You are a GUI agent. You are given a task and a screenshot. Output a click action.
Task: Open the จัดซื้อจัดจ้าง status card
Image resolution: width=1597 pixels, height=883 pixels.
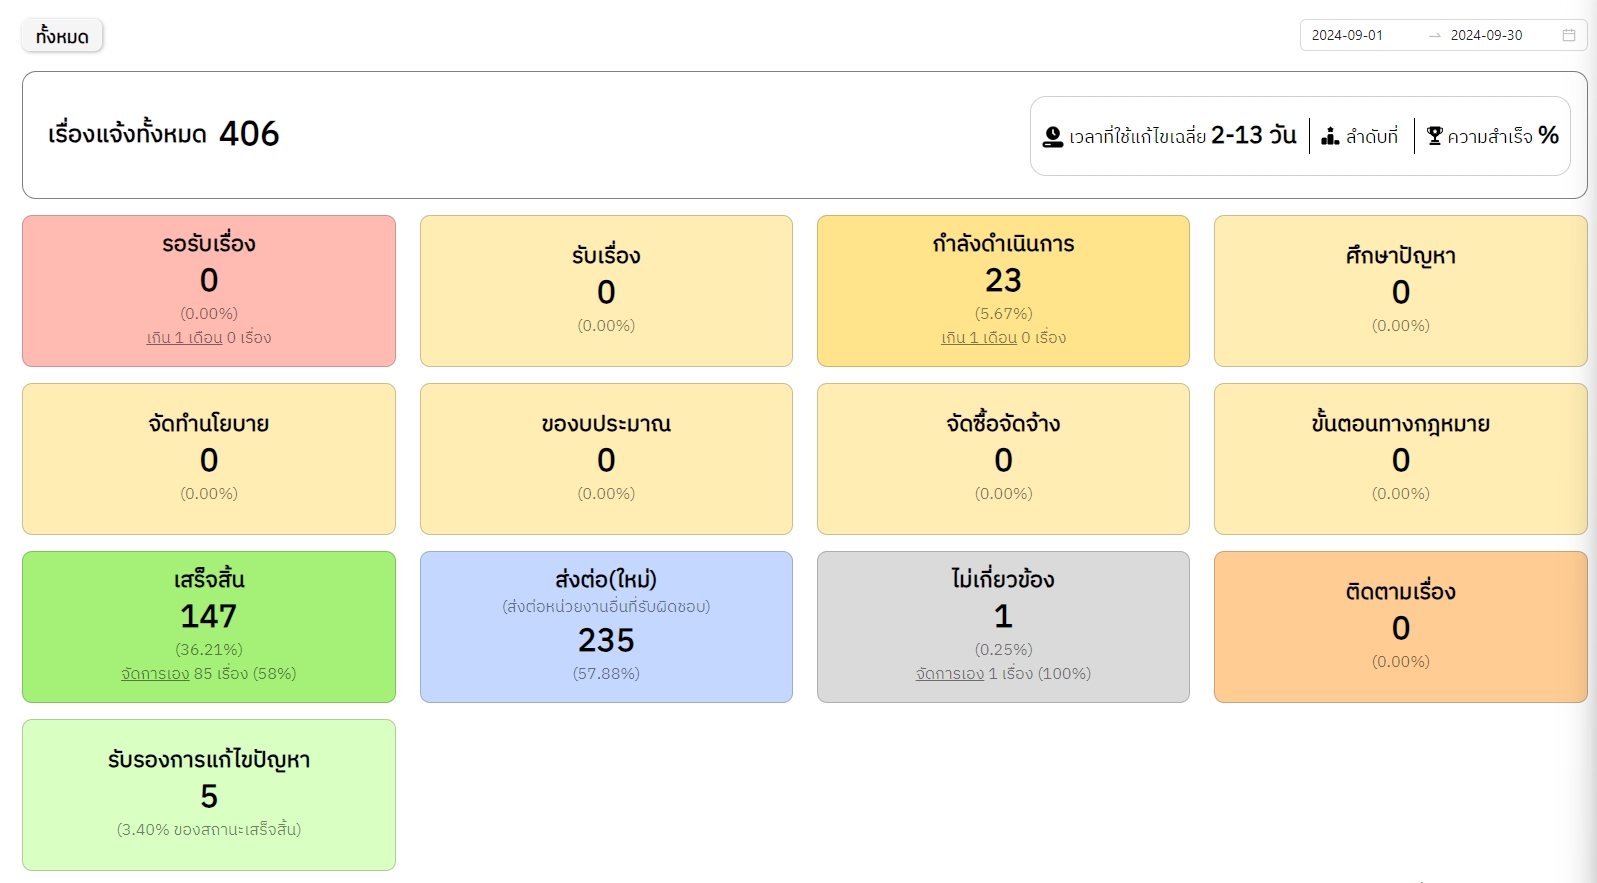(x=1003, y=459)
